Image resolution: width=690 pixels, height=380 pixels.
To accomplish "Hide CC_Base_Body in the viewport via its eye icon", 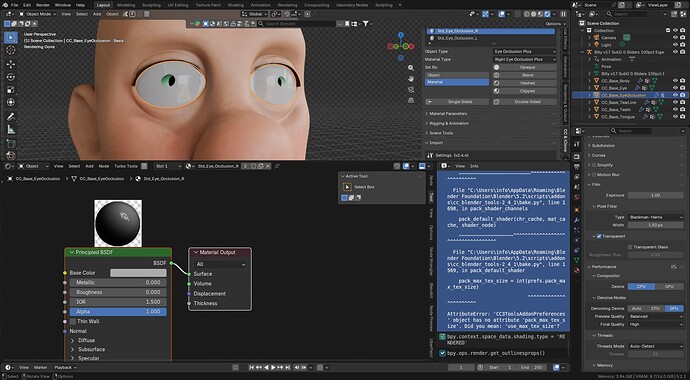I will coord(675,81).
